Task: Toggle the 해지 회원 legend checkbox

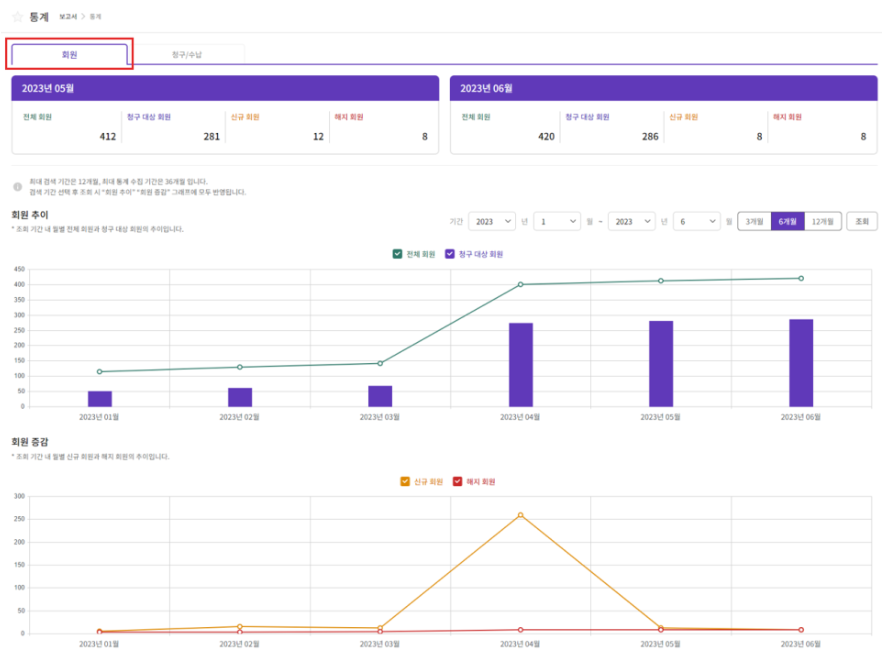Action: coord(457,481)
